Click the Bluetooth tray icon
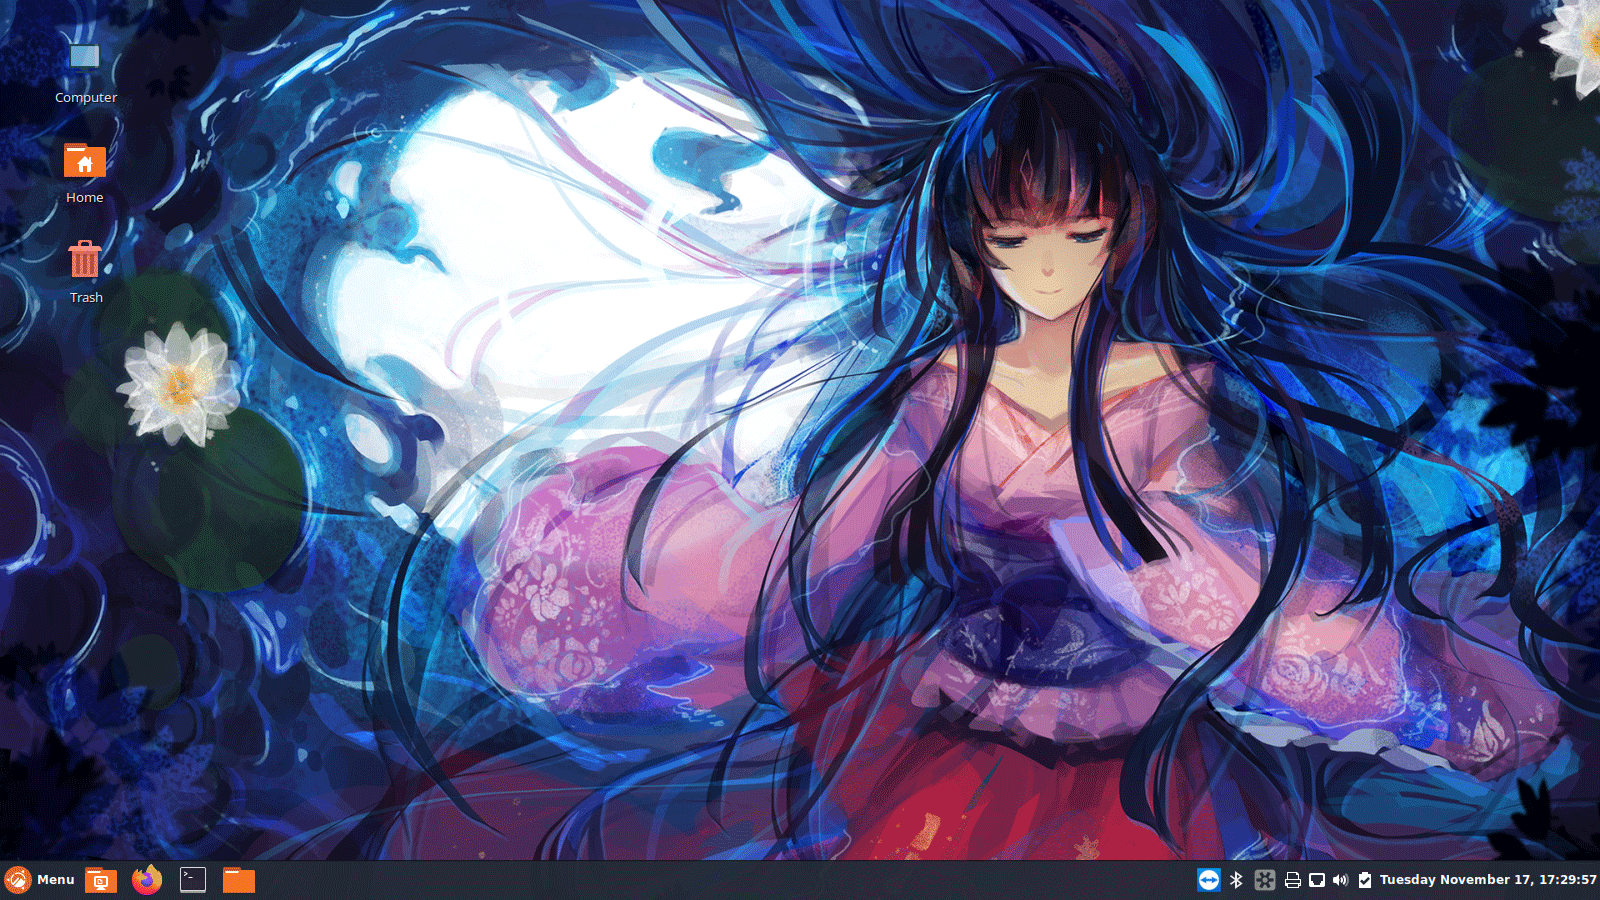This screenshot has height=900, width=1600. point(1236,880)
